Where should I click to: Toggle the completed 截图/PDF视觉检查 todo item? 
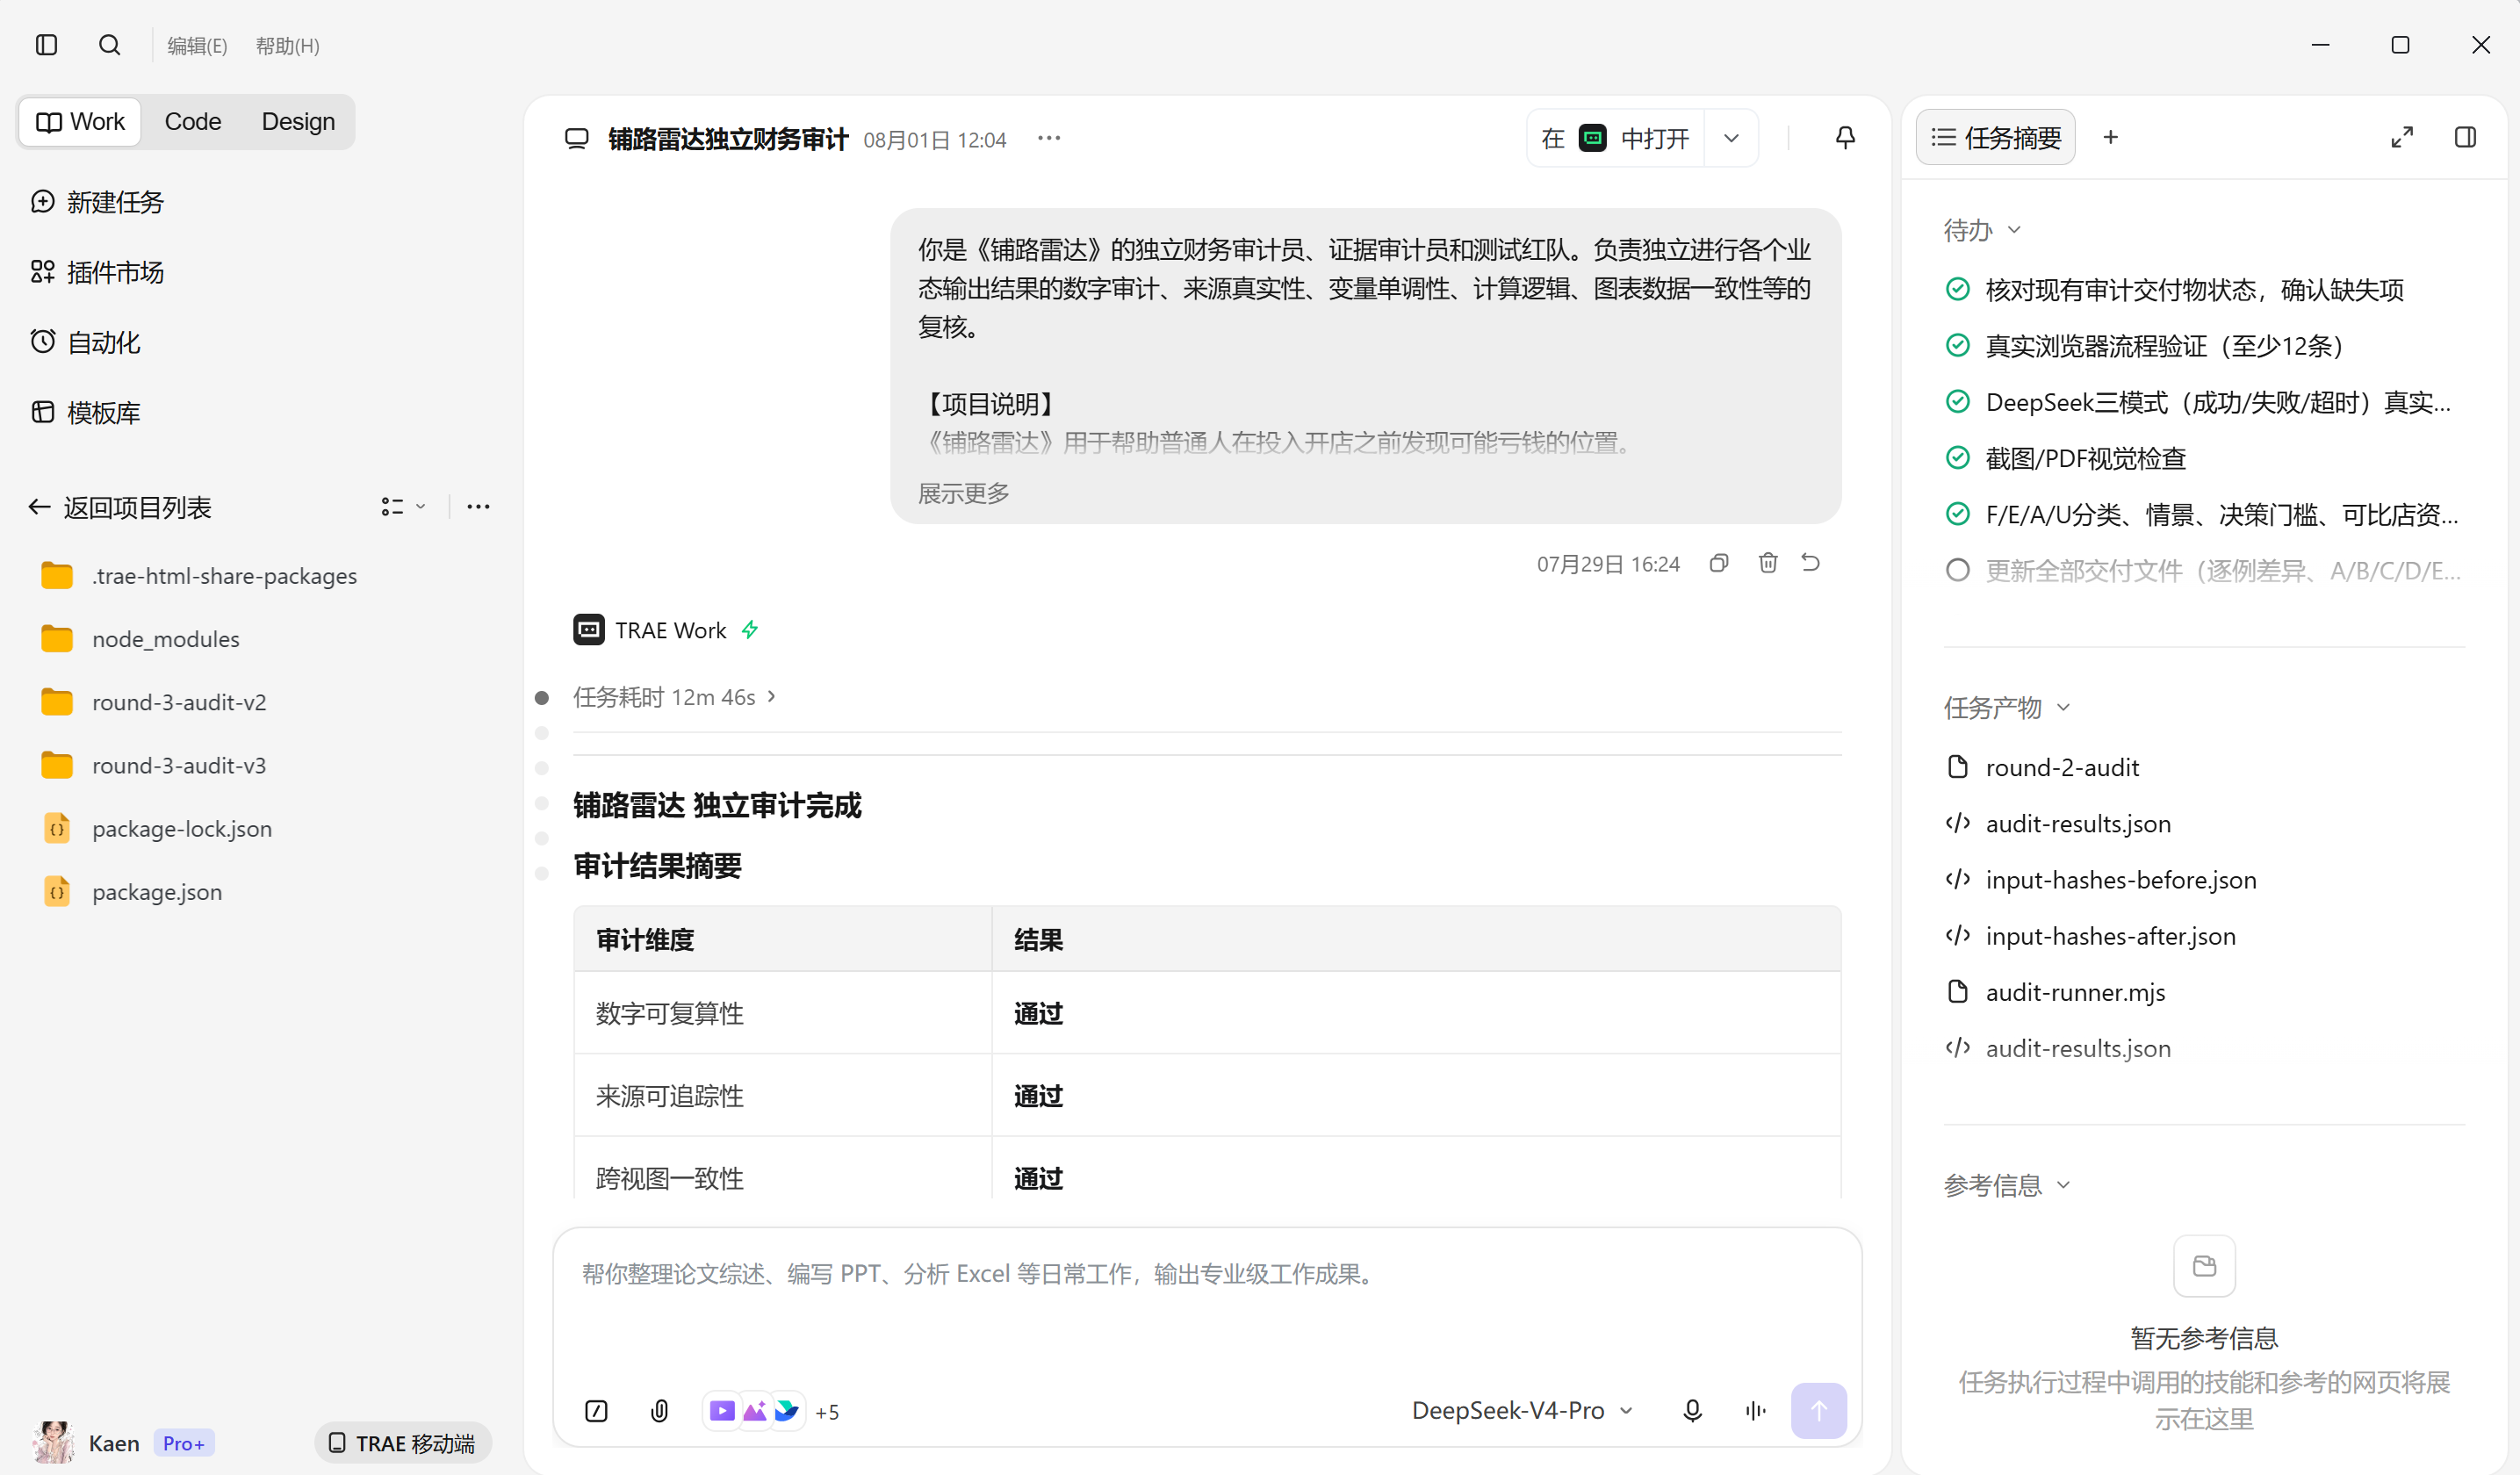pyautogui.click(x=1957, y=458)
